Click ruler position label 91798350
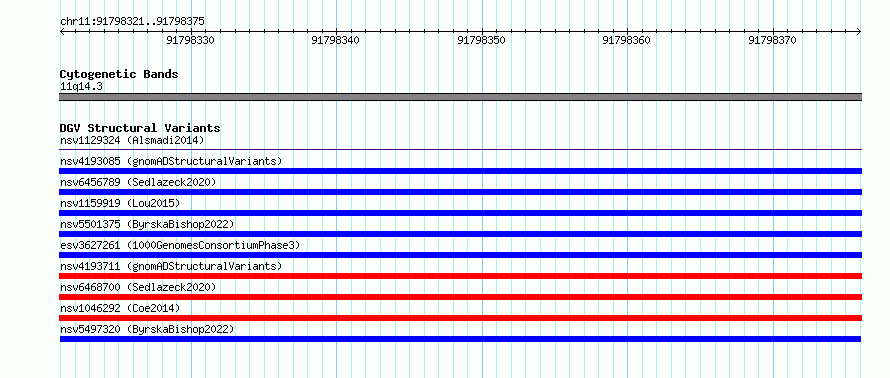Screen dimensions: 890x378 click(x=481, y=40)
